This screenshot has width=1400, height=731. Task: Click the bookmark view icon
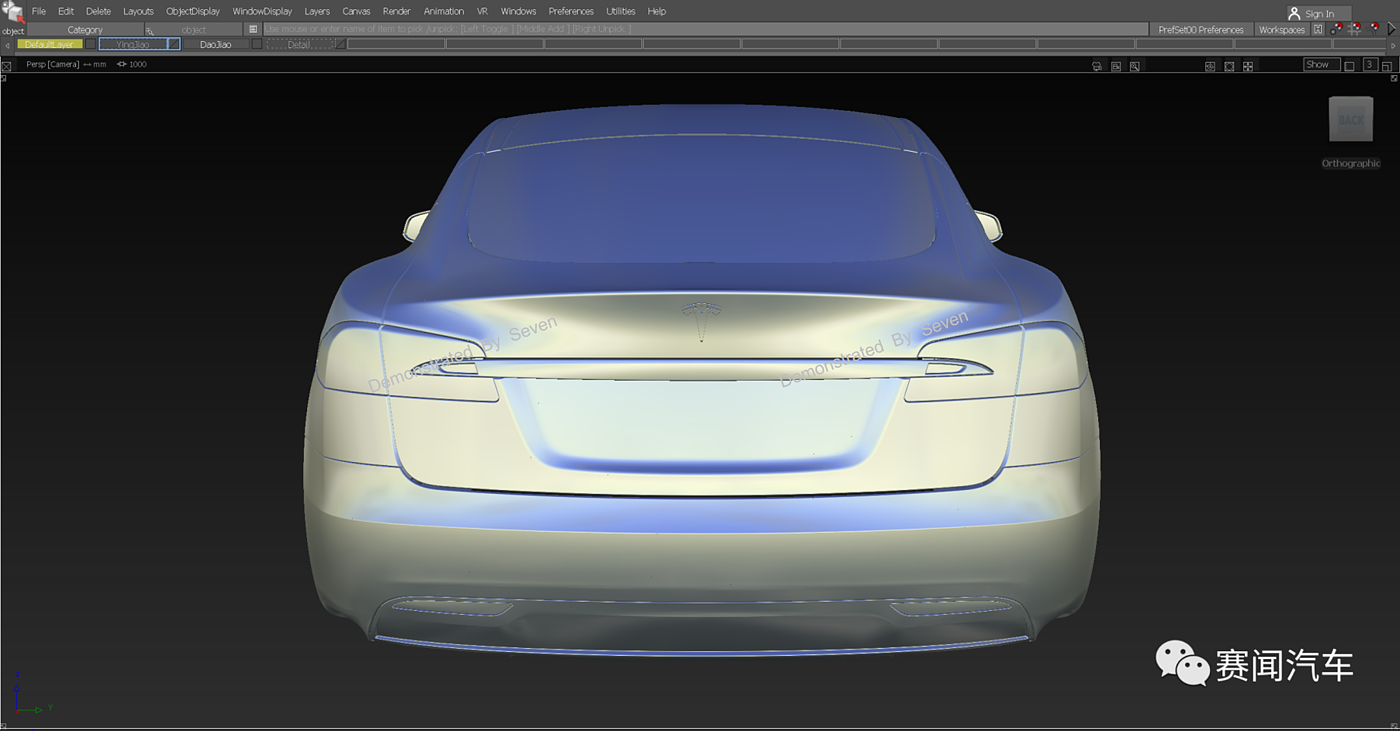pos(1116,66)
